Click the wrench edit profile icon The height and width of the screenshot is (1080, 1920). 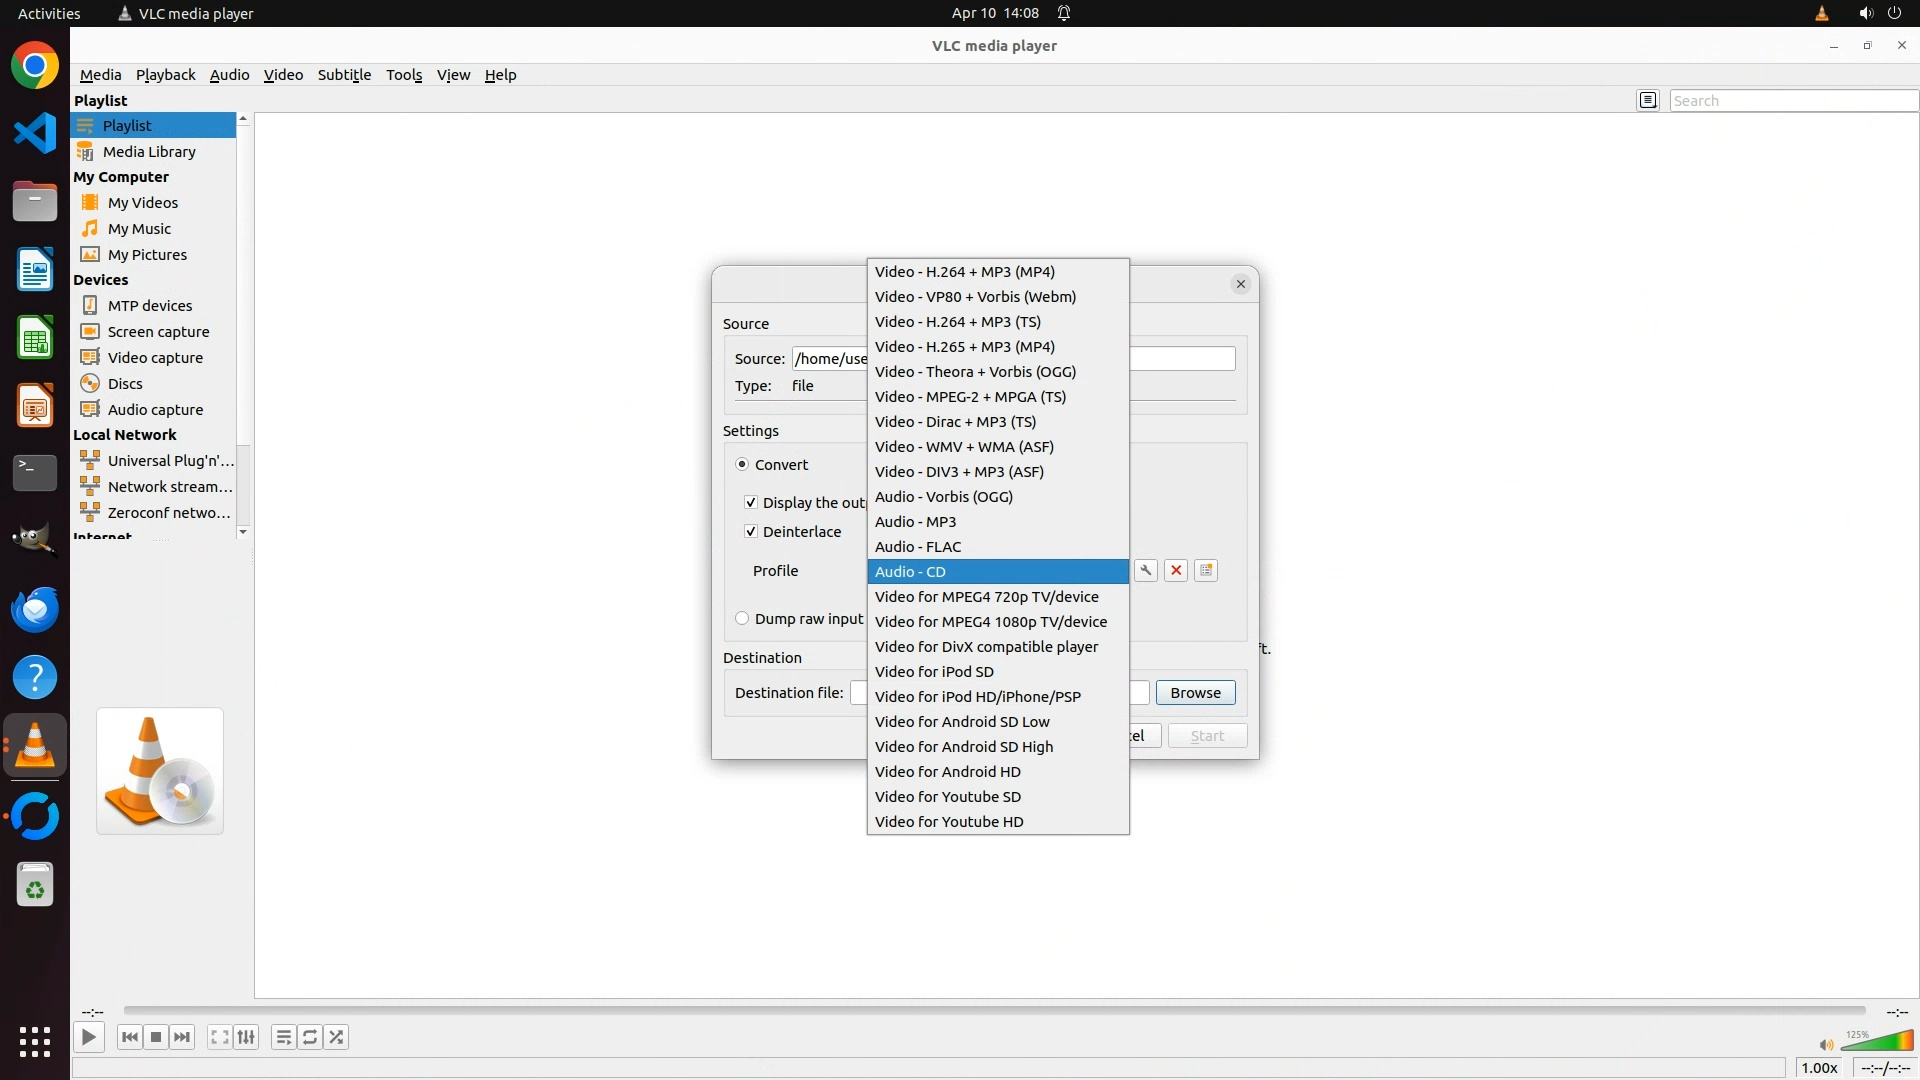click(x=1146, y=570)
